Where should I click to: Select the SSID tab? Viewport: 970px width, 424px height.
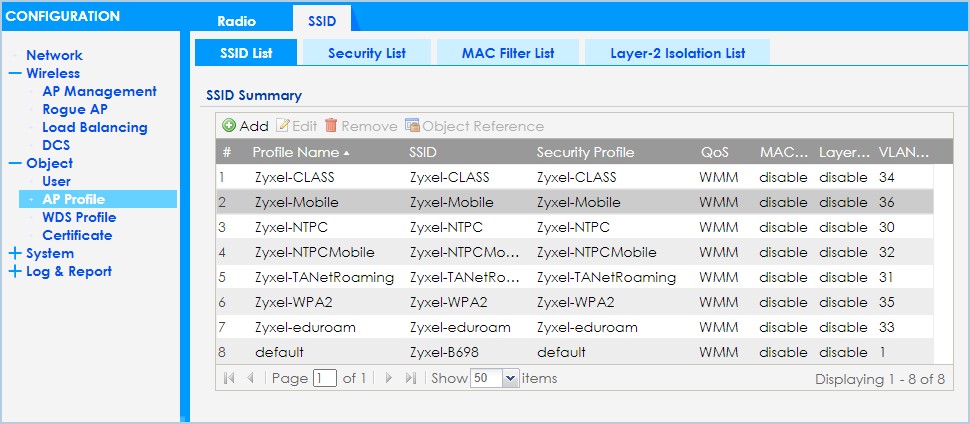pyautogui.click(x=322, y=21)
